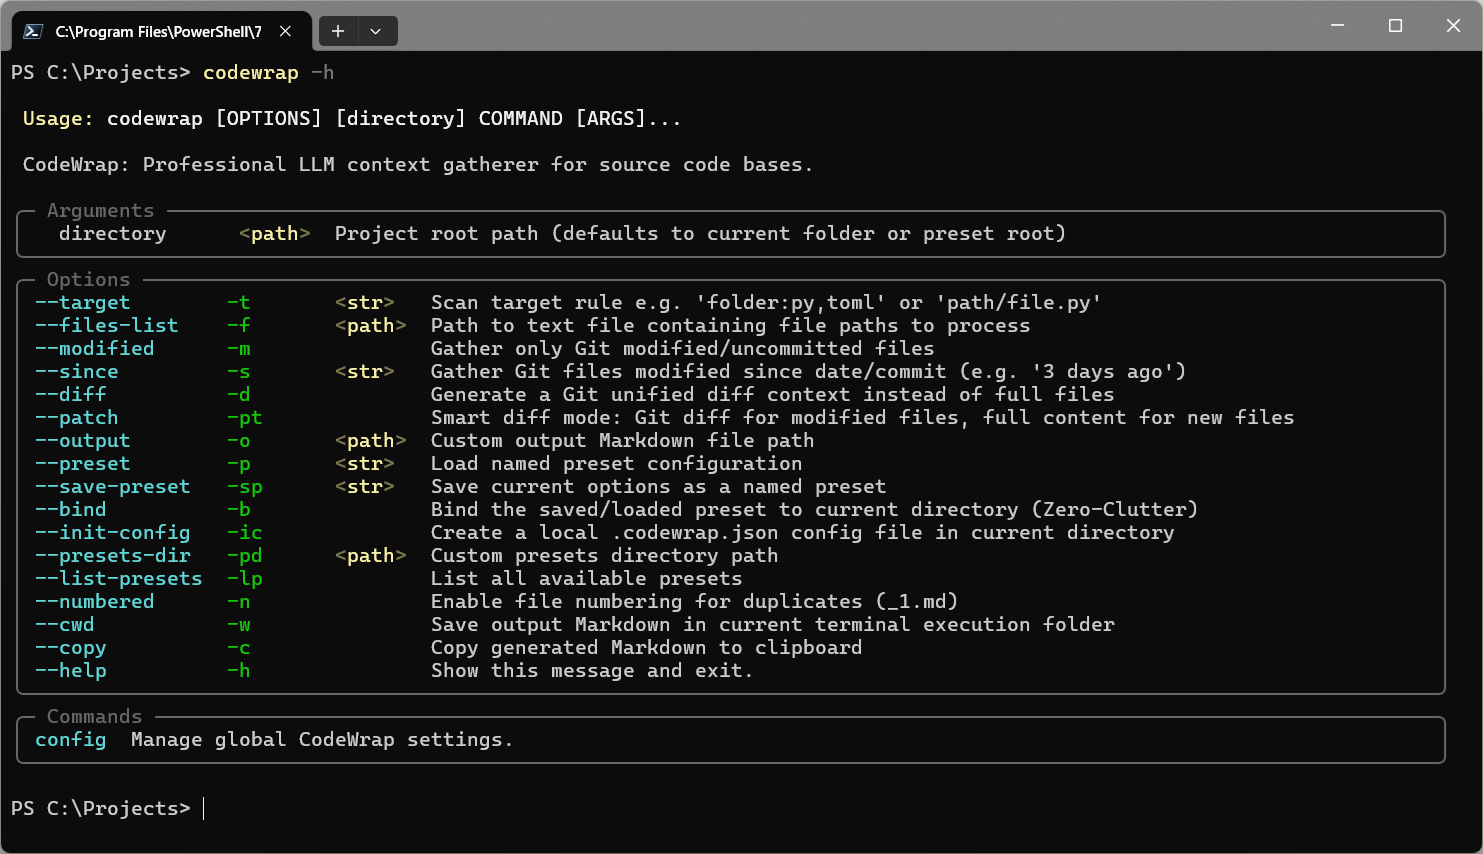Click the 'Commands' section heading

[x=95, y=717]
